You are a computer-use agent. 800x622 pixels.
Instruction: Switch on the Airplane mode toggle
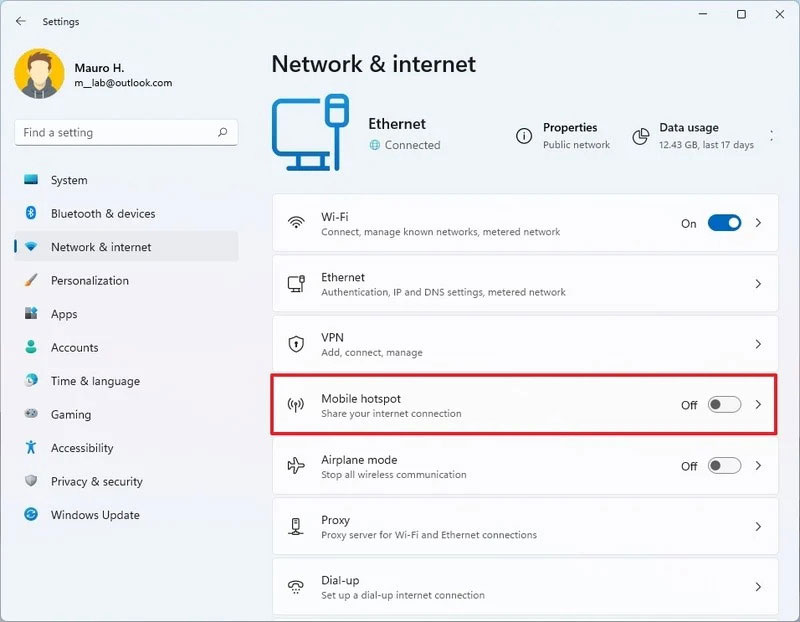[x=724, y=466]
